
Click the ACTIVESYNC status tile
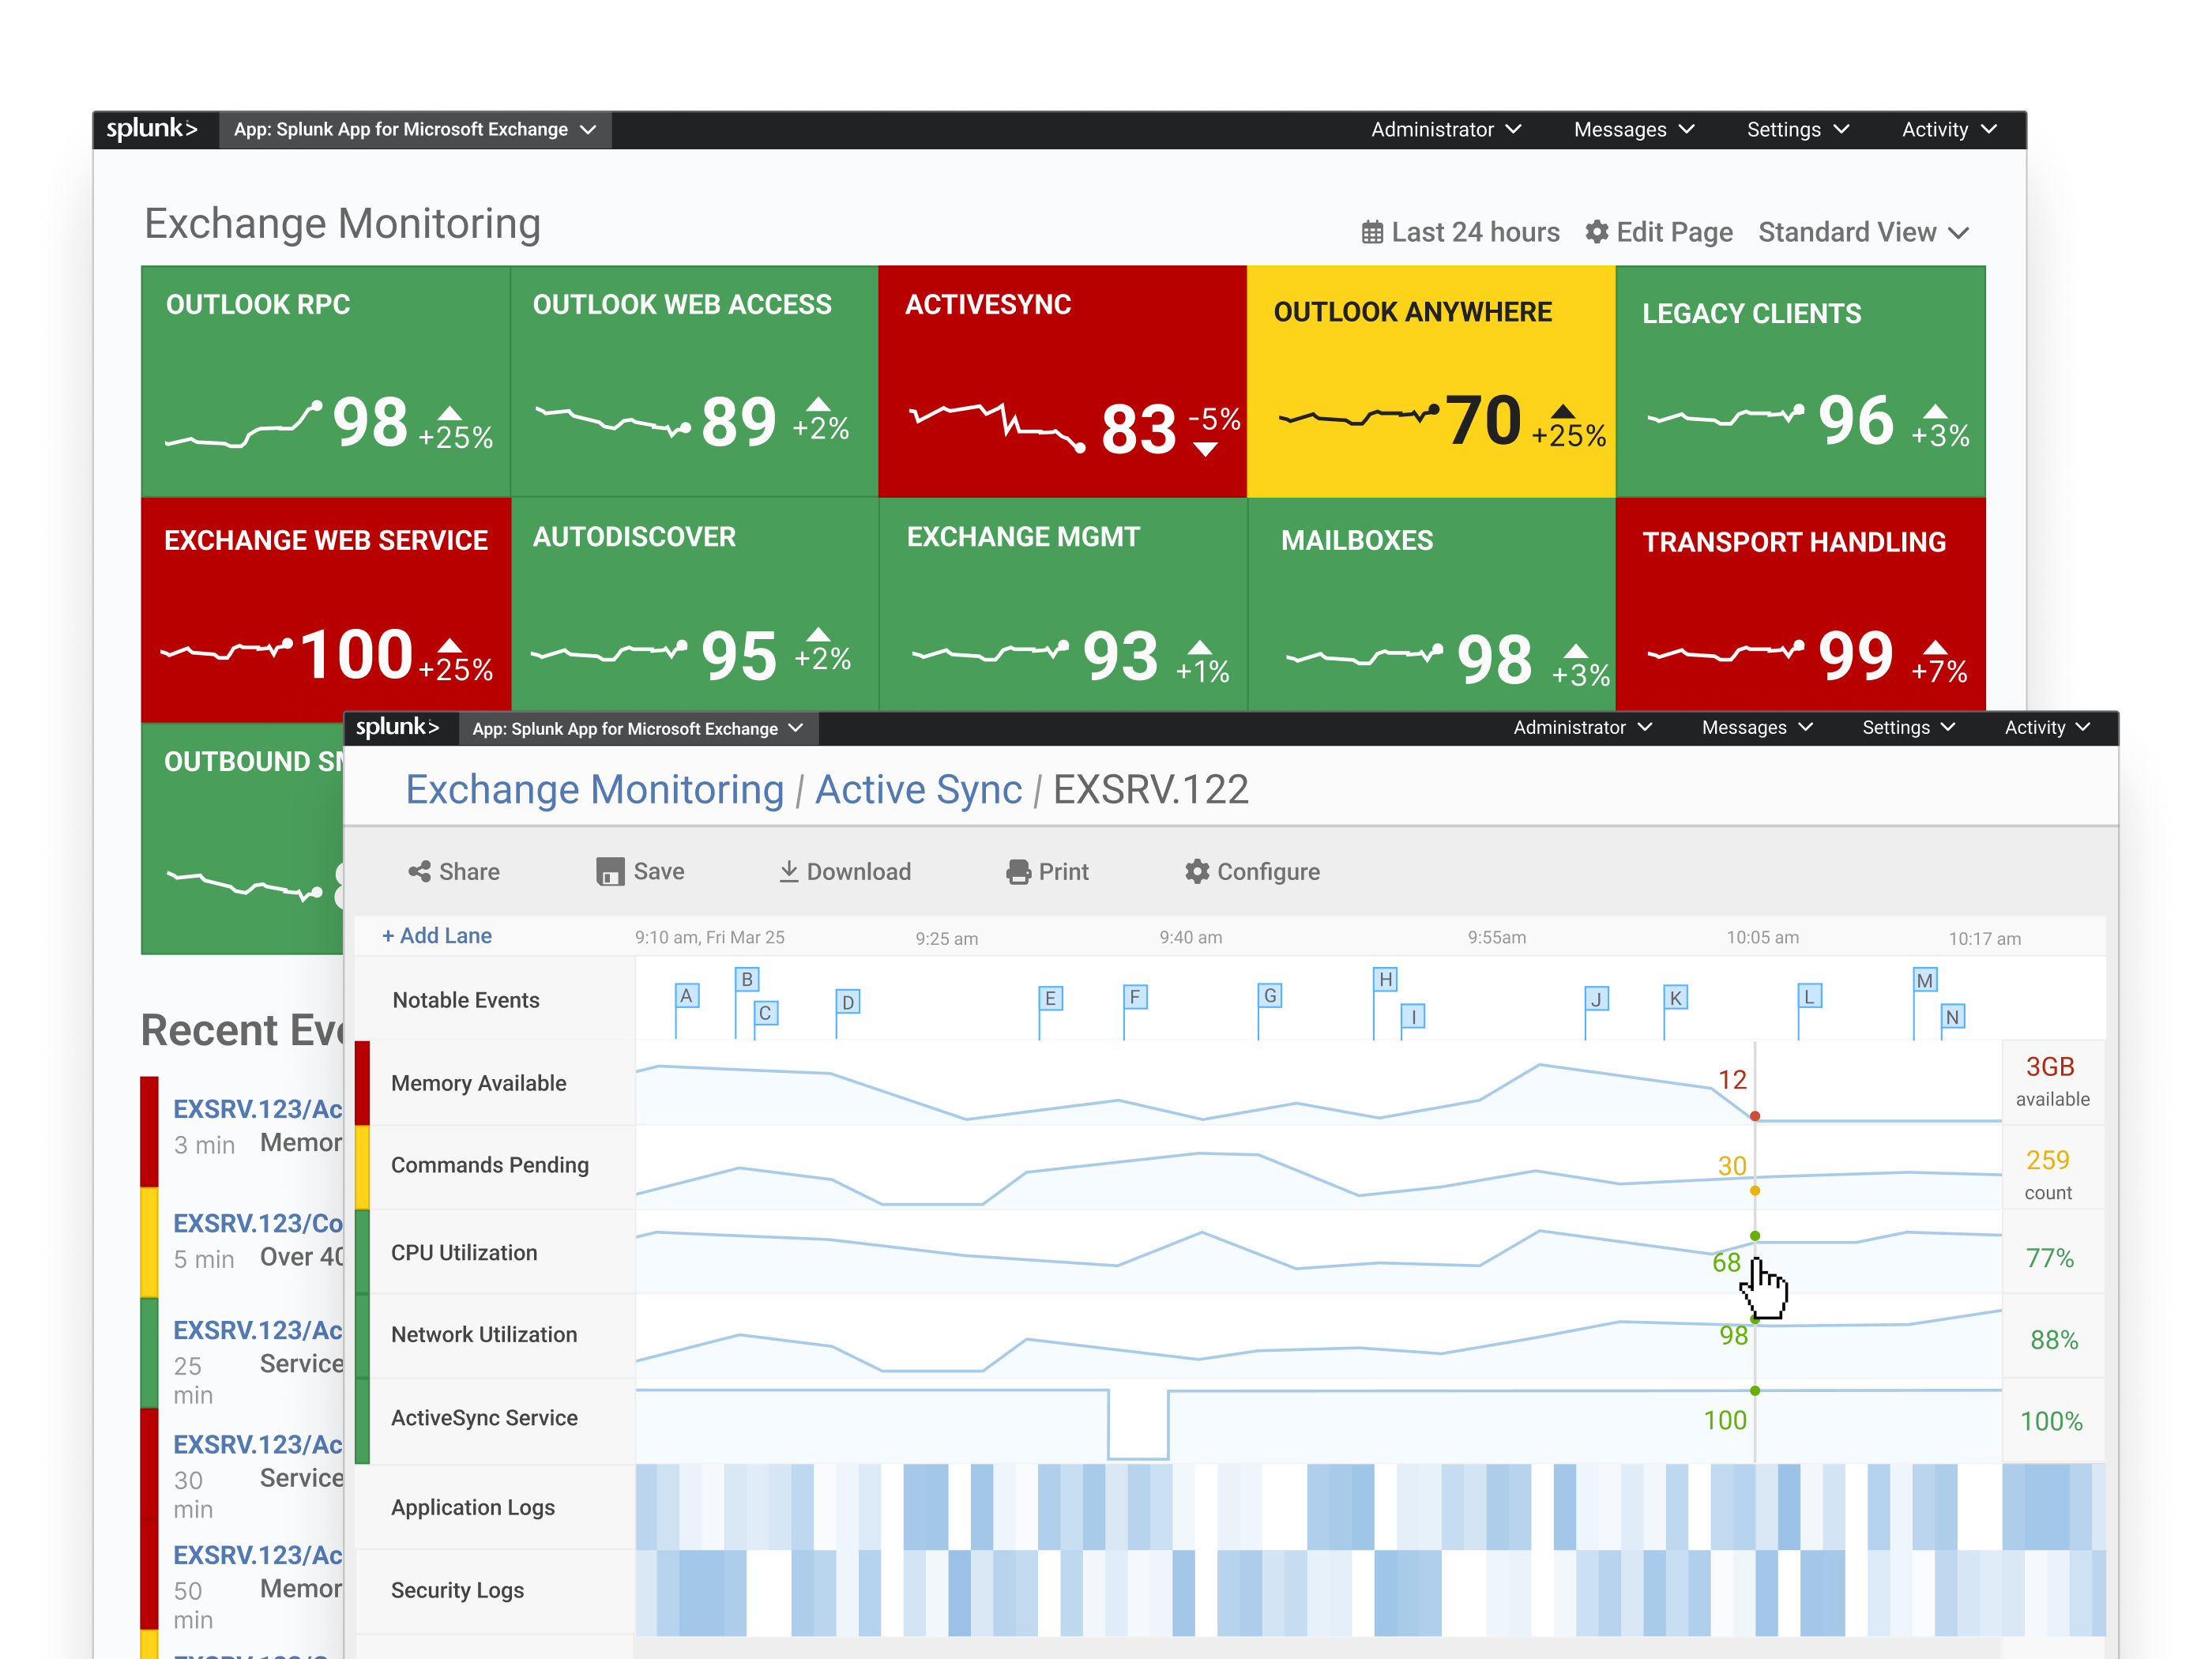click(x=1062, y=380)
